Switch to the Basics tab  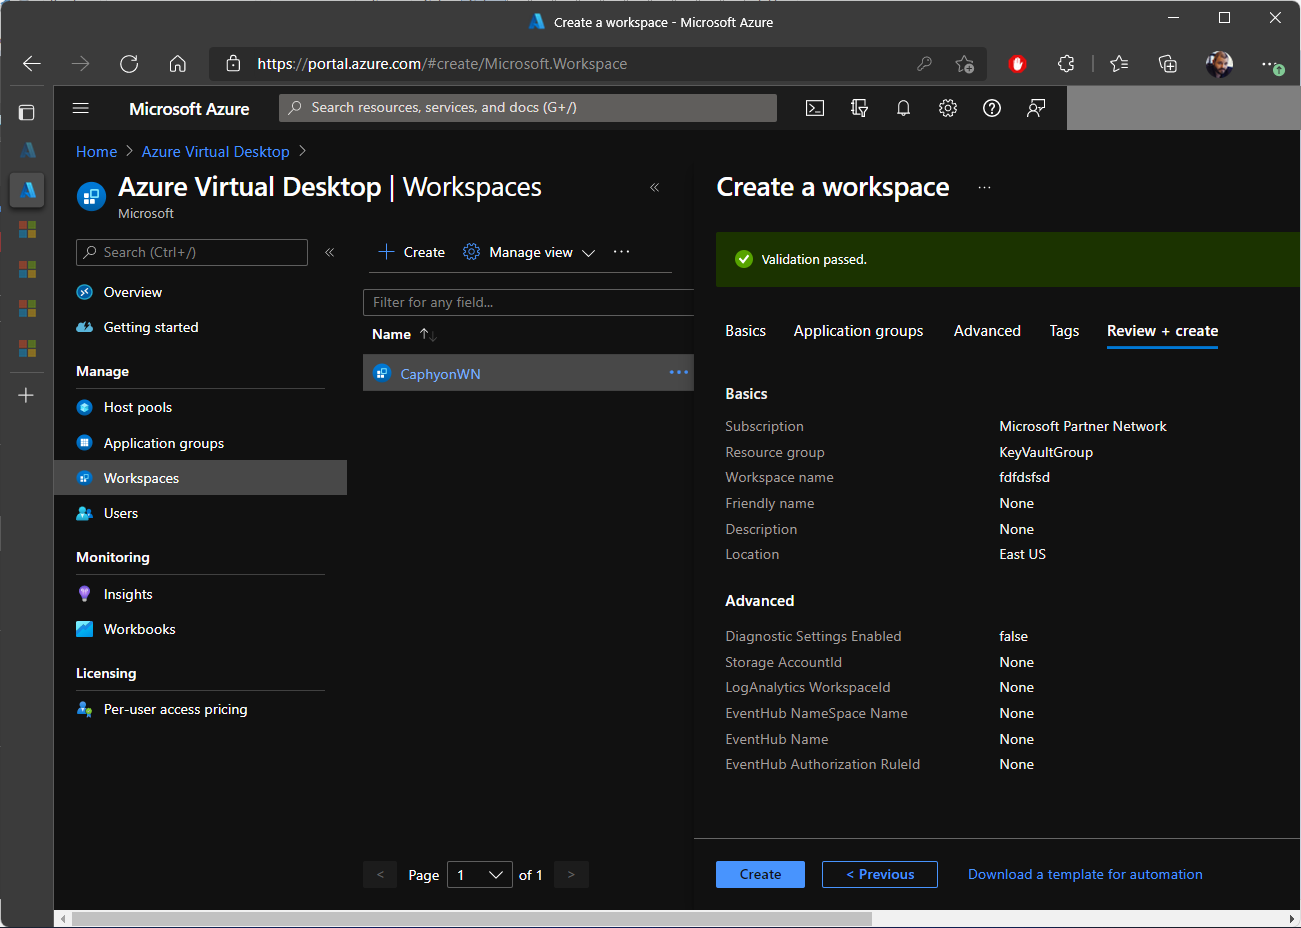point(745,331)
